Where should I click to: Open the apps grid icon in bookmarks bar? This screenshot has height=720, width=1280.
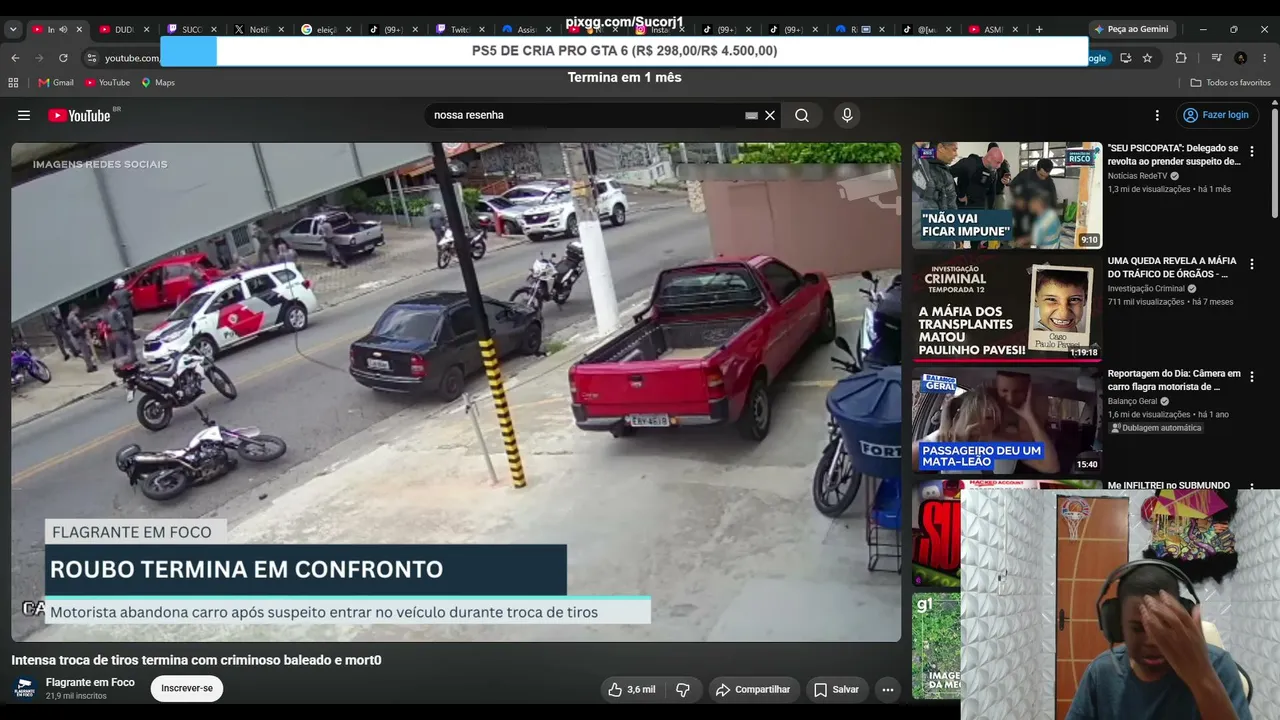13,83
